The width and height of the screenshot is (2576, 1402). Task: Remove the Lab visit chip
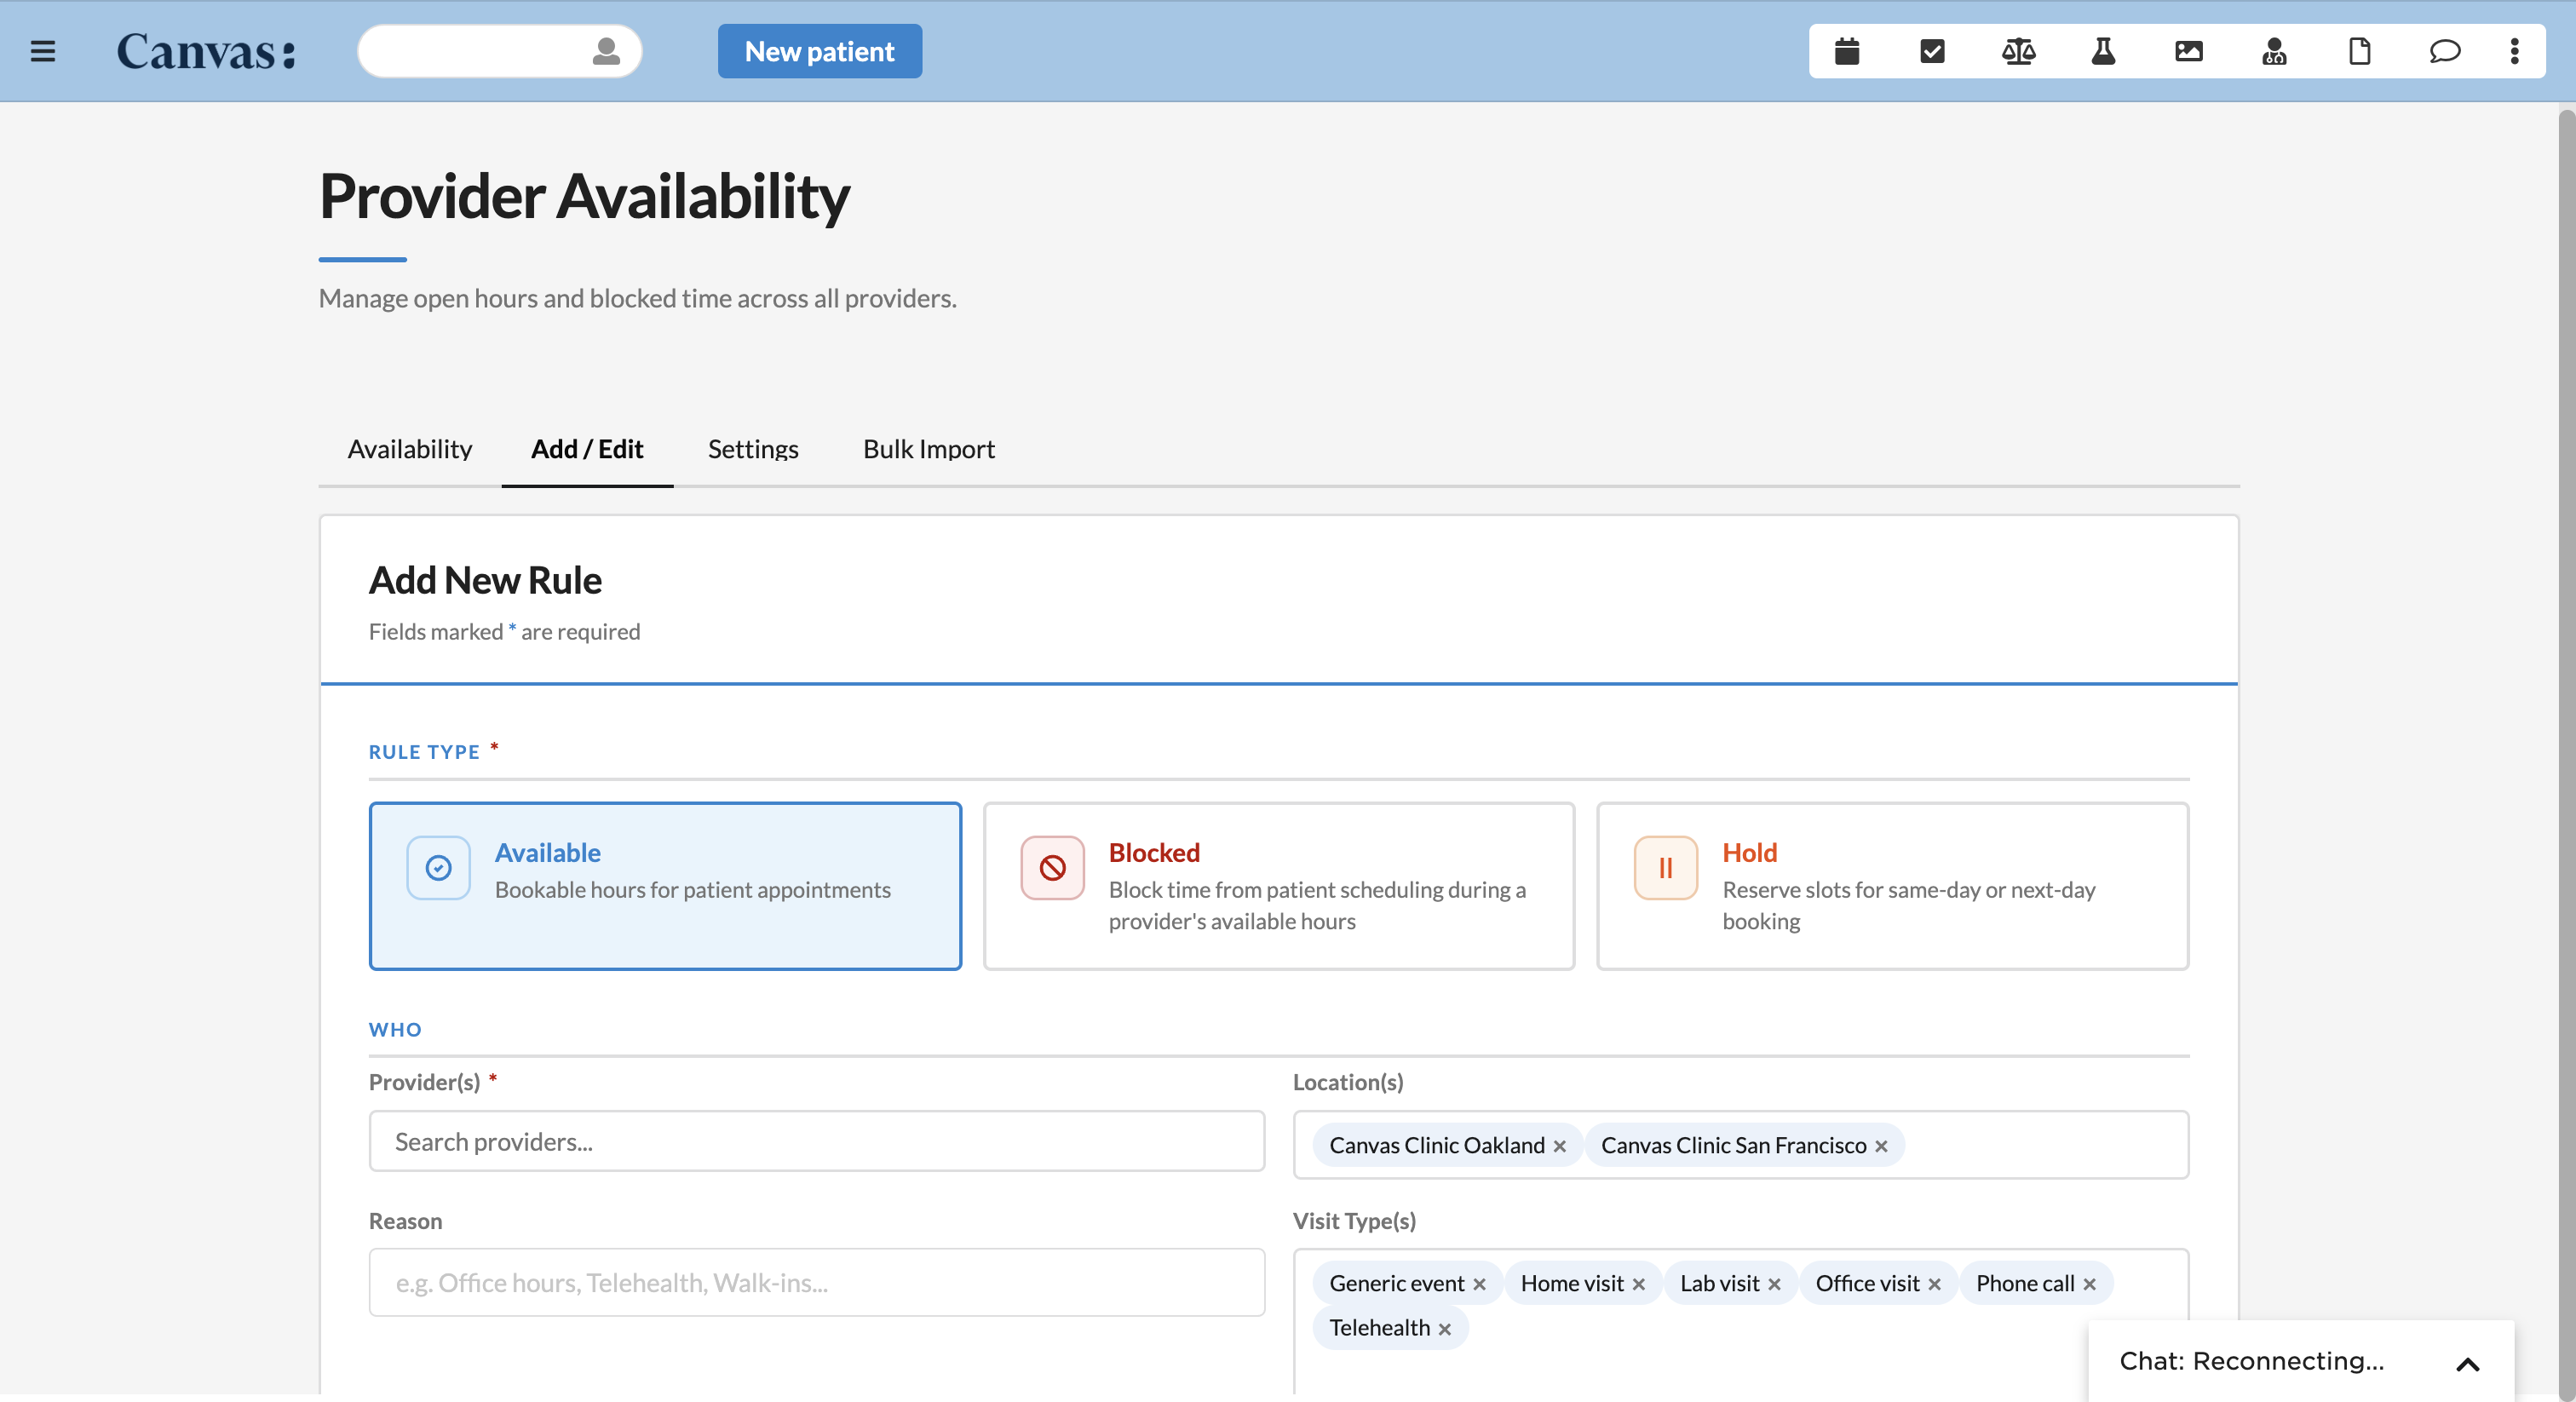point(1774,1284)
